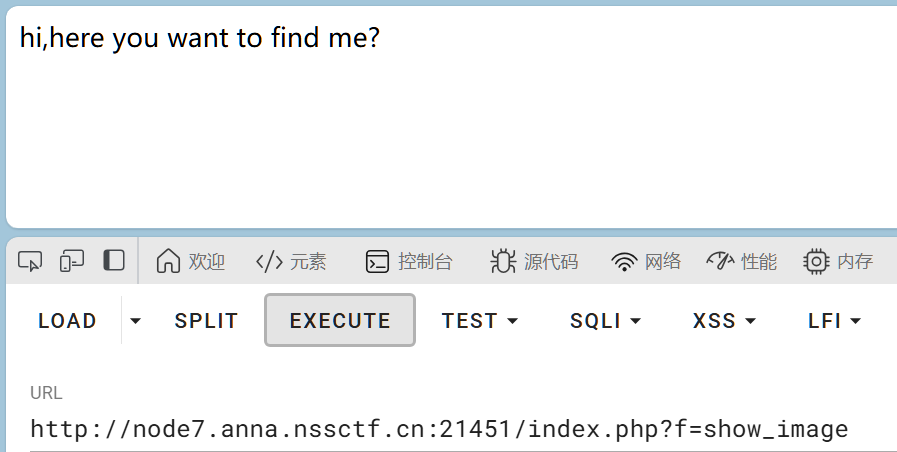Click the Console terminal icon
Image resolution: width=897 pixels, height=452 pixels.
[377, 262]
